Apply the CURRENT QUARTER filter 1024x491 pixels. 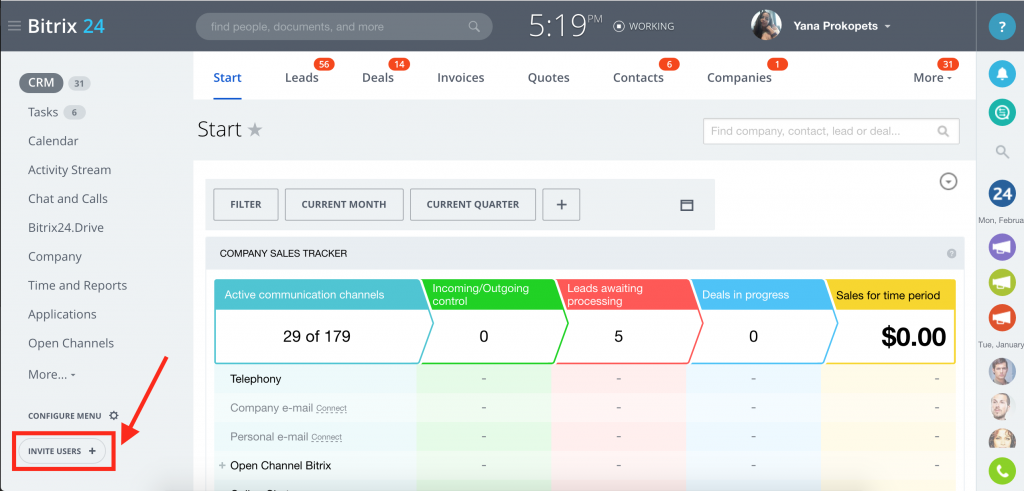tap(473, 204)
